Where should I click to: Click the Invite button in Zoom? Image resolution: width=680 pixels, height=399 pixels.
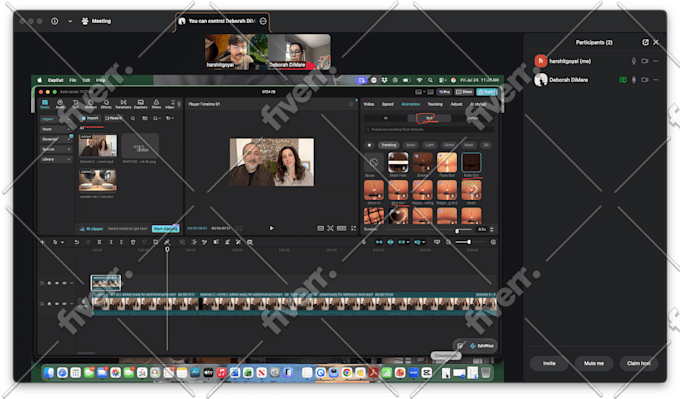[549, 363]
